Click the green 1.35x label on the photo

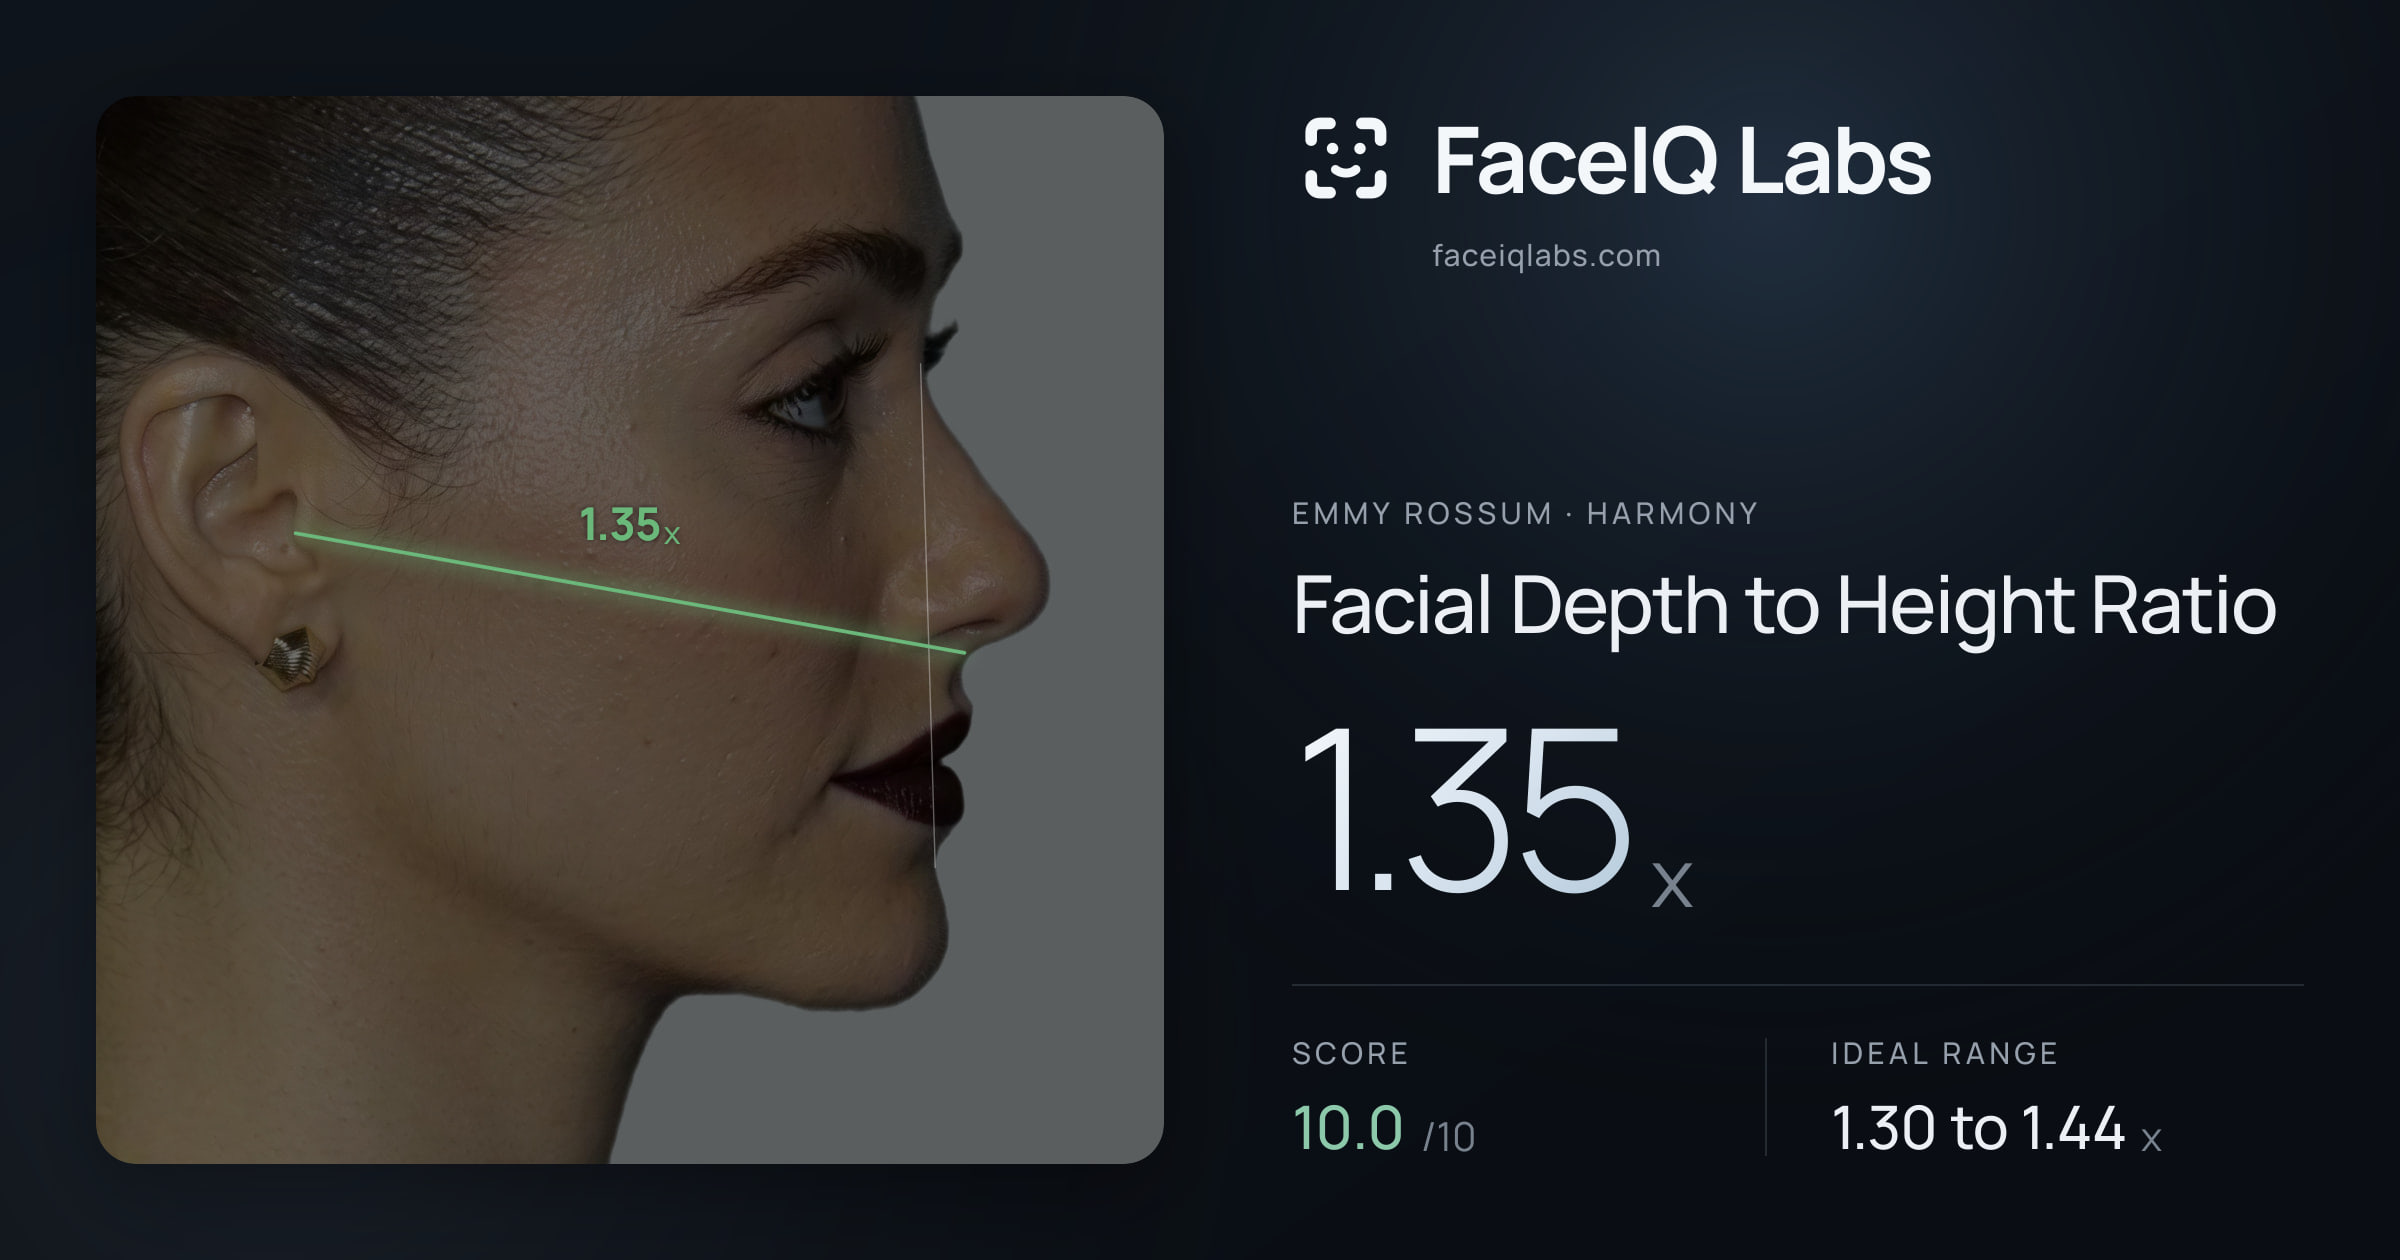[630, 525]
